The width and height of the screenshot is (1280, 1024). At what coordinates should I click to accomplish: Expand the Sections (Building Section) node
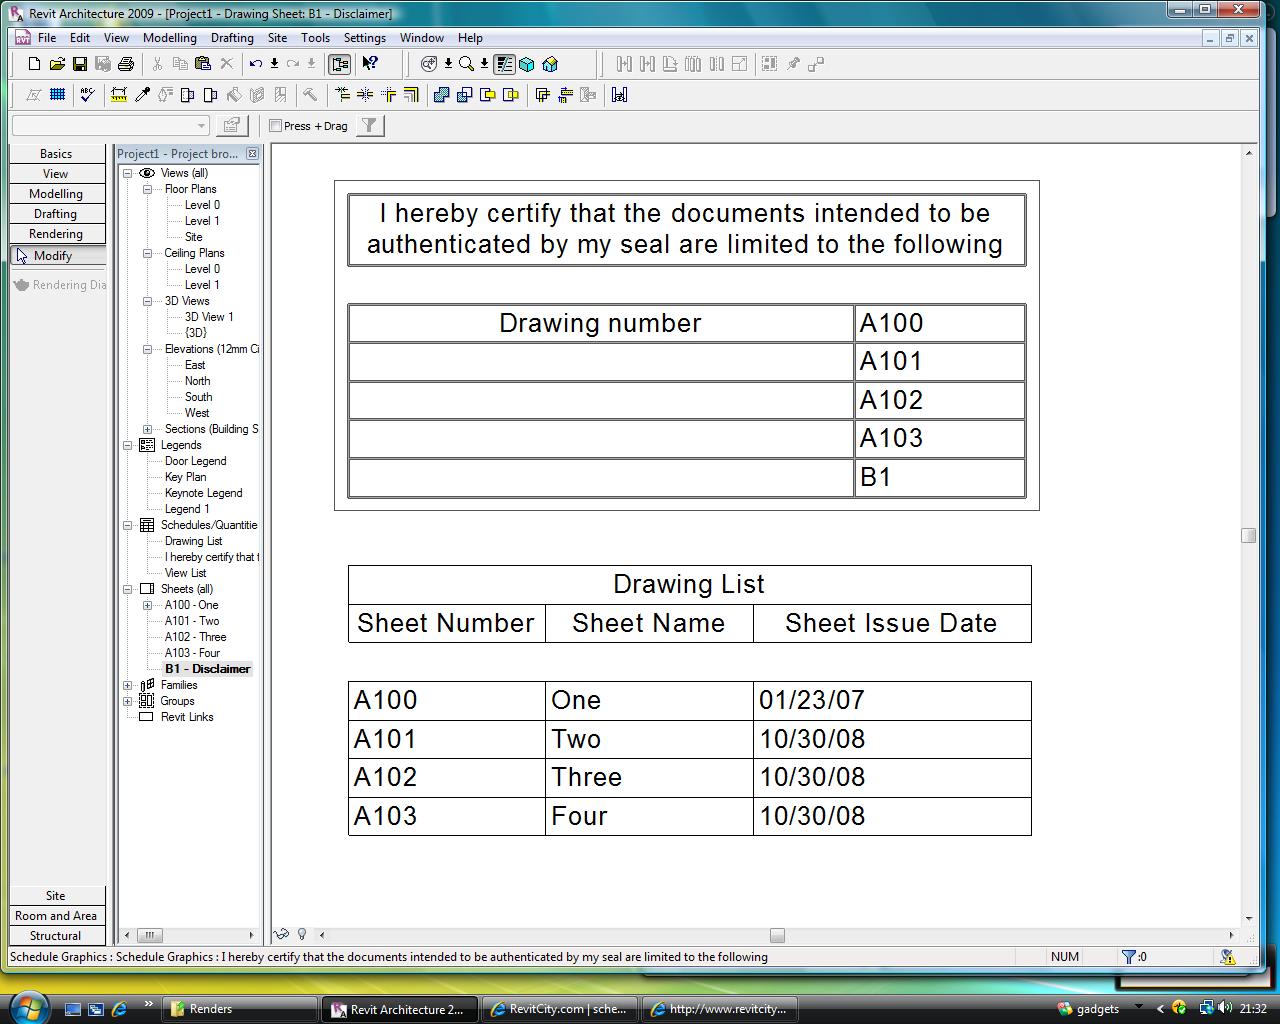(147, 429)
